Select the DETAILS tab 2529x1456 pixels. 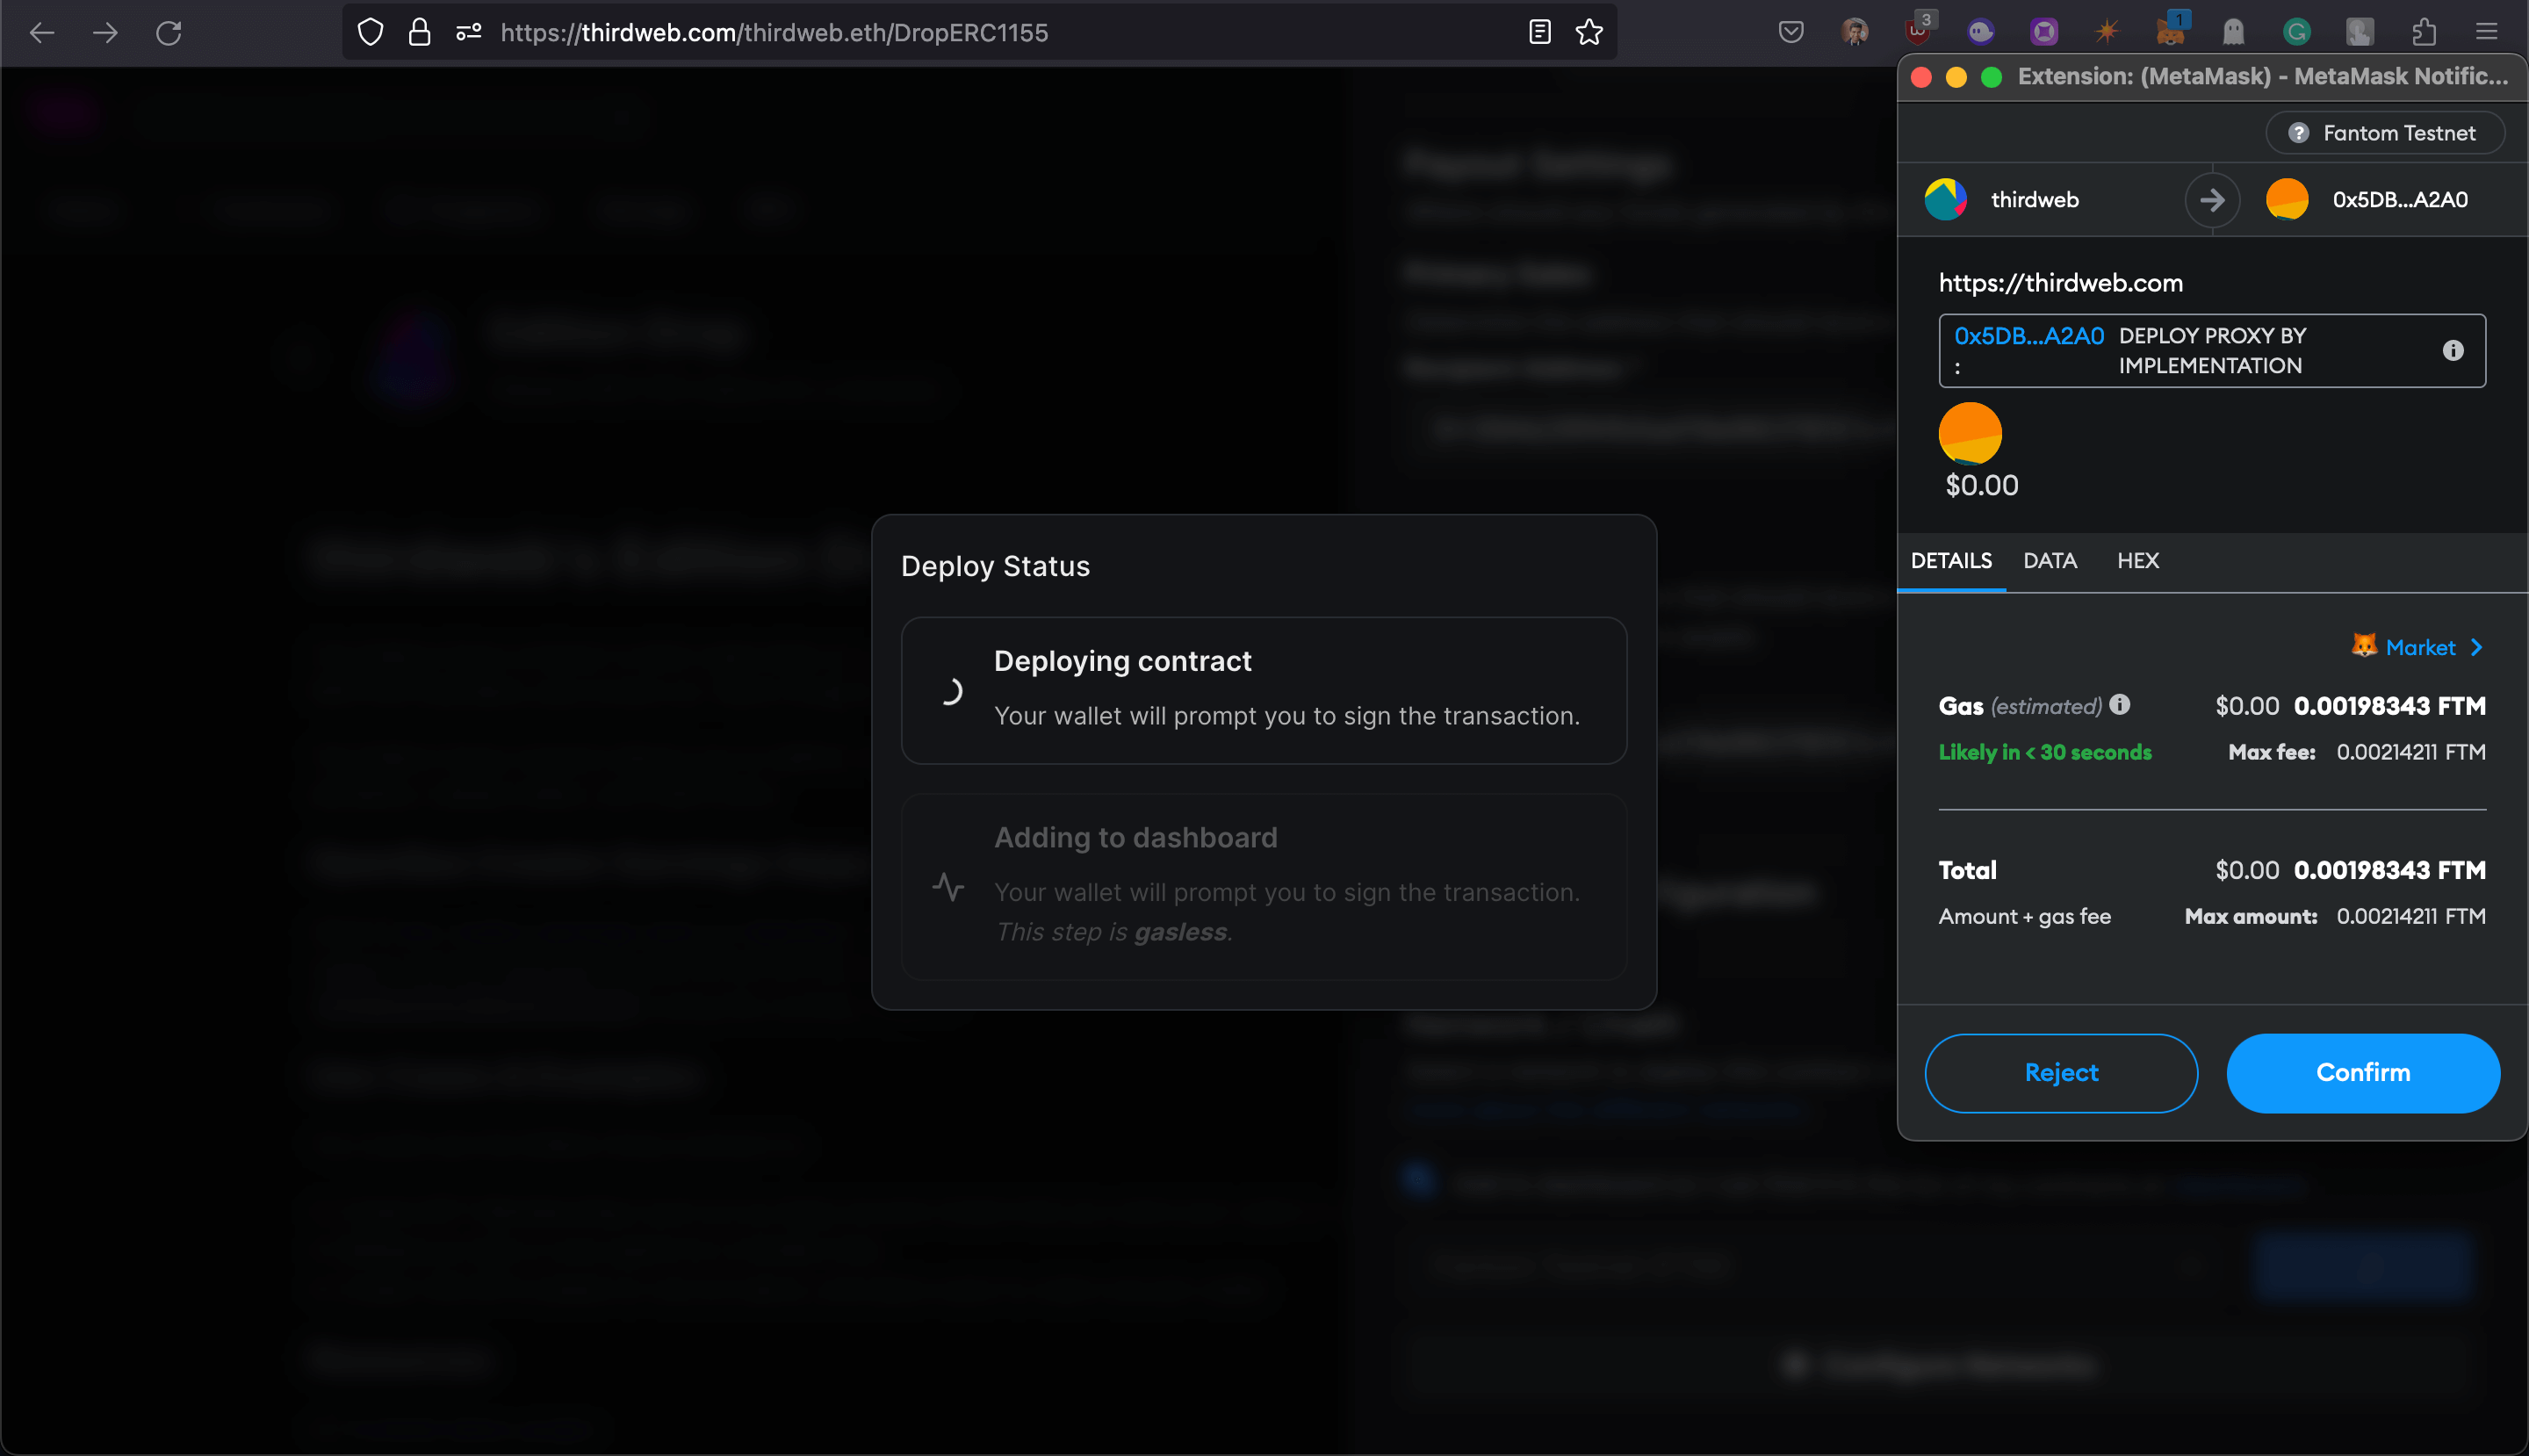pyautogui.click(x=1950, y=561)
